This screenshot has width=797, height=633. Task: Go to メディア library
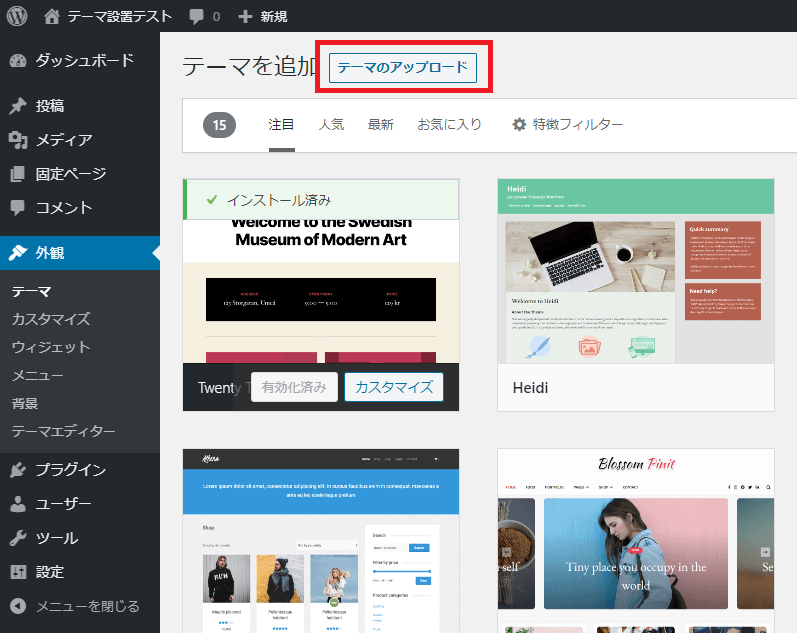click(x=63, y=140)
